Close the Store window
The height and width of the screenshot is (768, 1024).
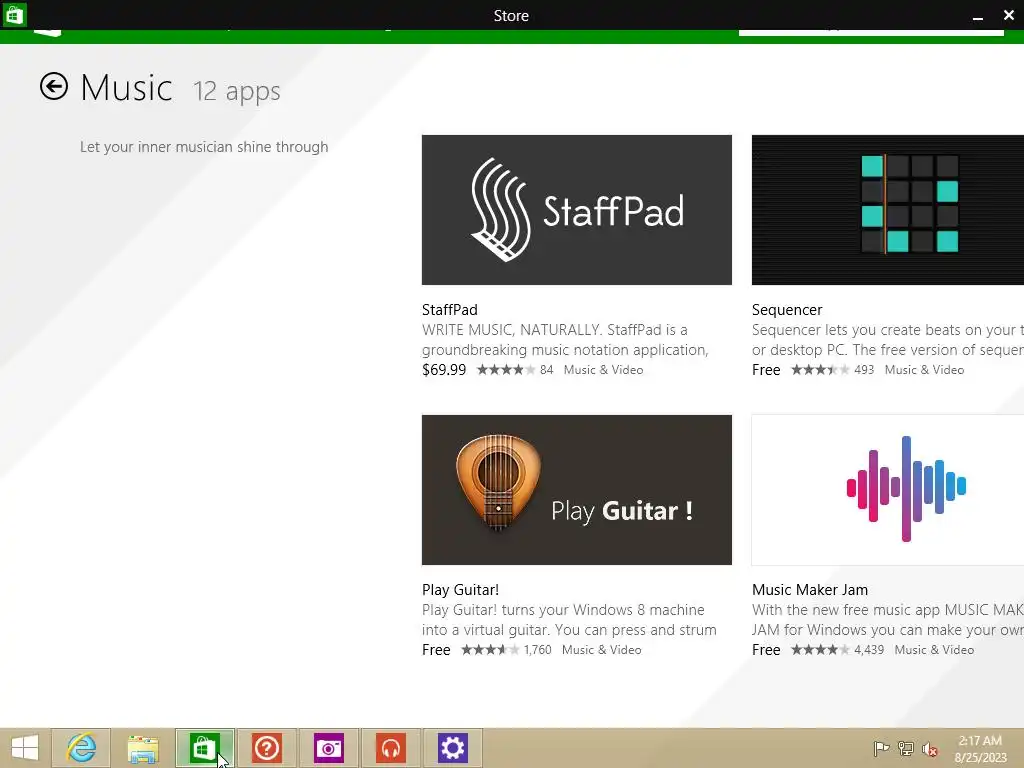click(x=1008, y=14)
